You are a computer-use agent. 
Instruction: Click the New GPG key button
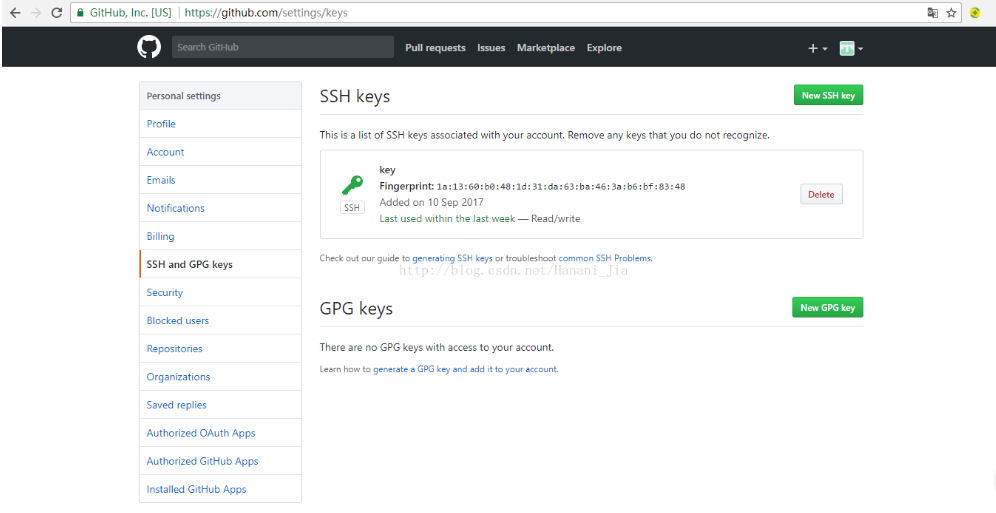[x=828, y=307]
